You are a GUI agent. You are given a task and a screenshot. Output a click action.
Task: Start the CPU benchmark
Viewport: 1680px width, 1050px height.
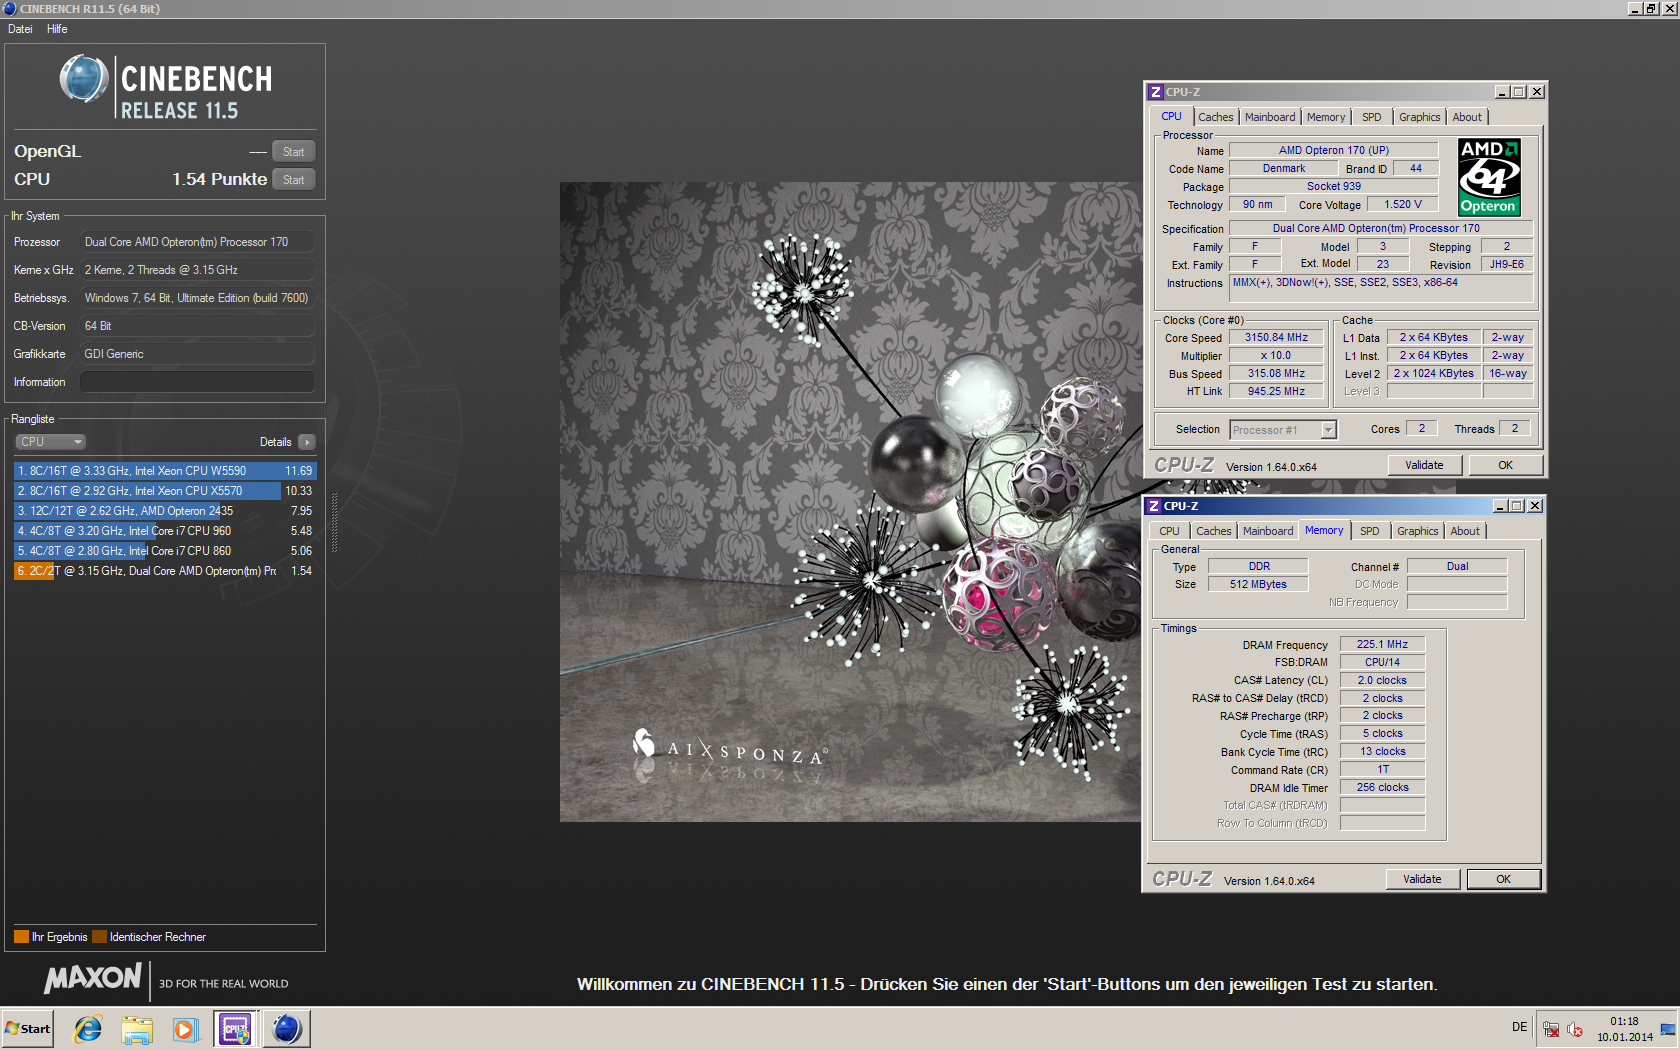tap(293, 180)
